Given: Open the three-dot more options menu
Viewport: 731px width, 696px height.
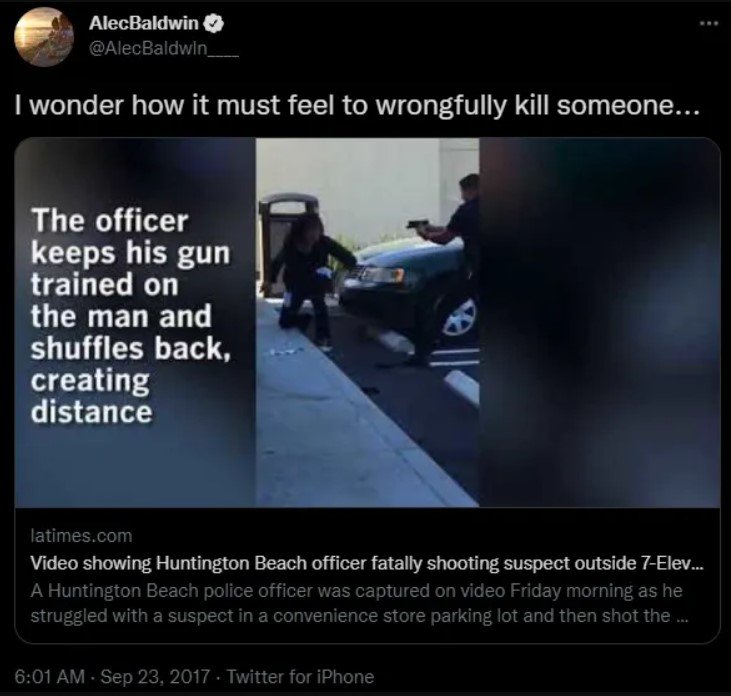Looking at the screenshot, I should (710, 23).
